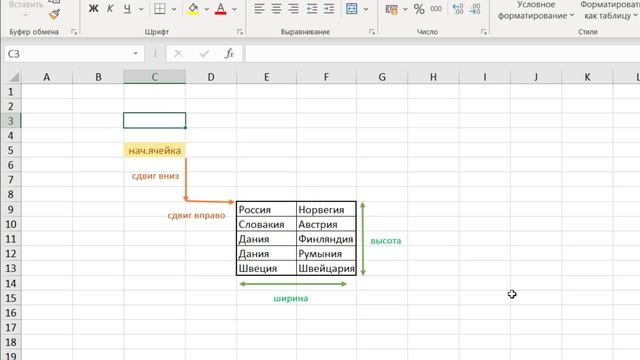This screenshot has width=640, height=360.
Task: Select the 'сдвиг вправо' text label
Action: click(x=196, y=215)
